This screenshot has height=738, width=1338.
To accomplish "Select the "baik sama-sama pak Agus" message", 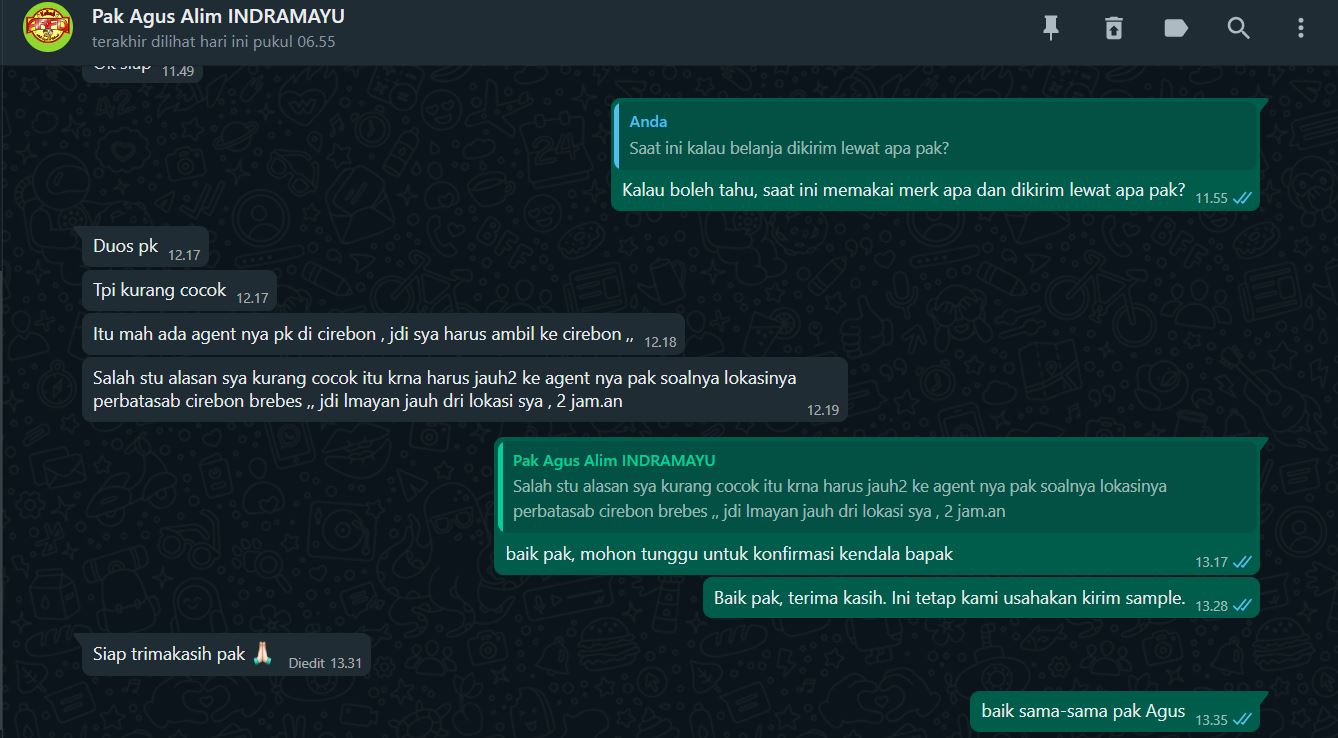I will 1114,711.
